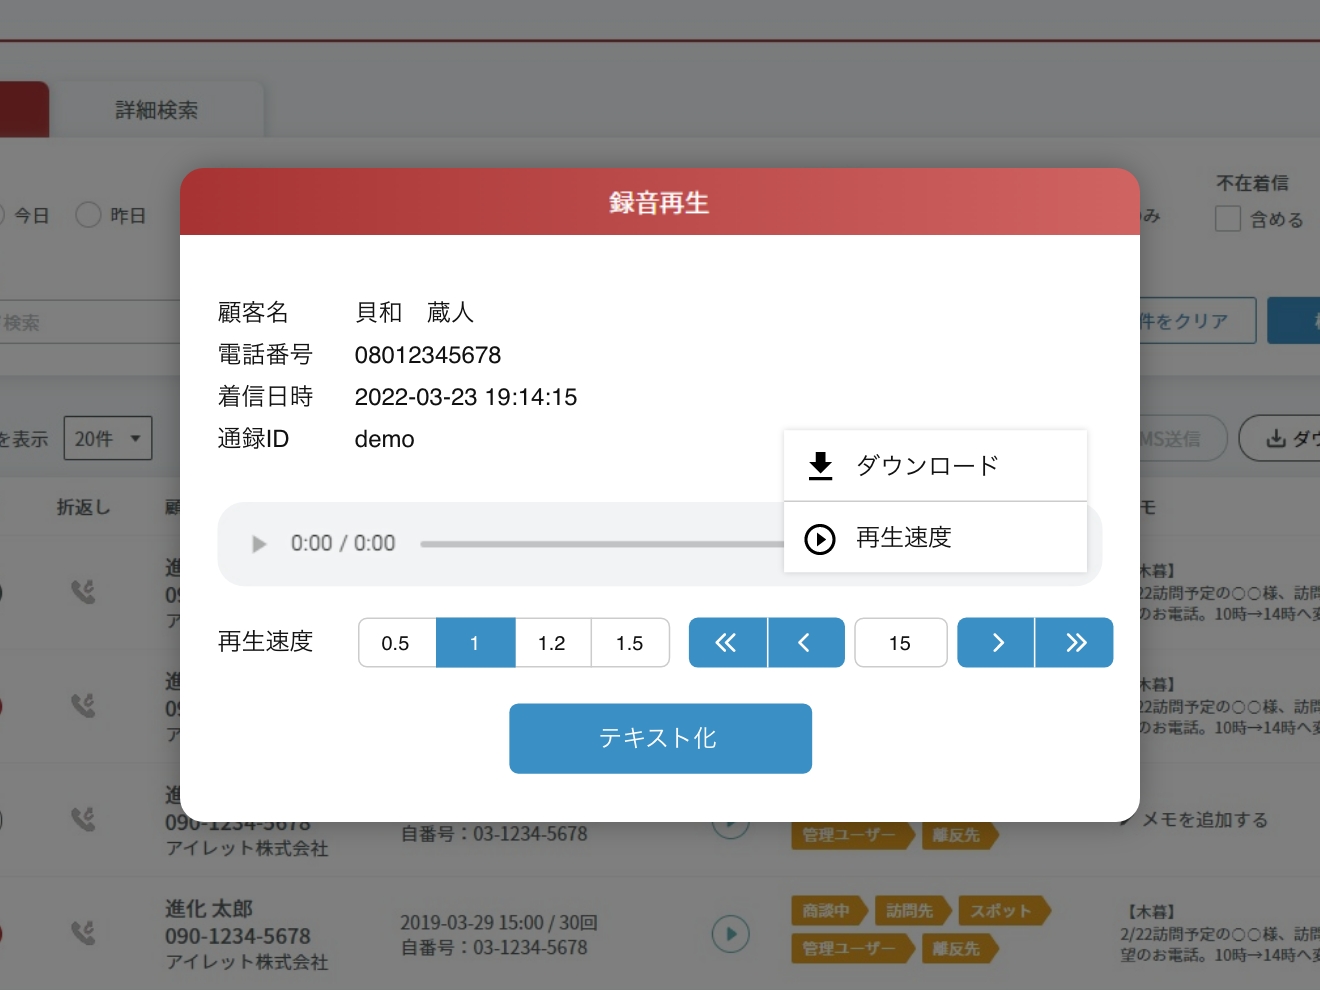Set playback speed to 1.5
This screenshot has height=990, width=1320.
click(630, 643)
